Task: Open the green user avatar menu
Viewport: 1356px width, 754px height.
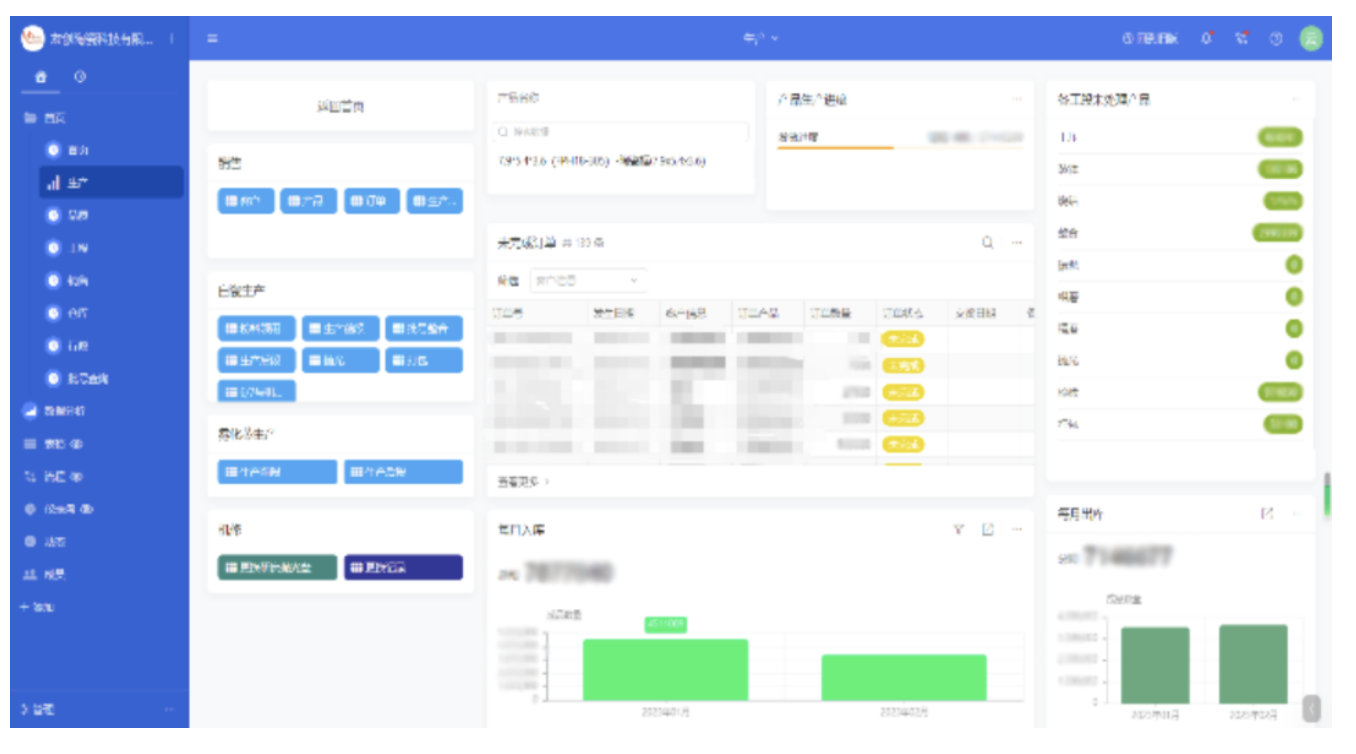Action: 1311,38
